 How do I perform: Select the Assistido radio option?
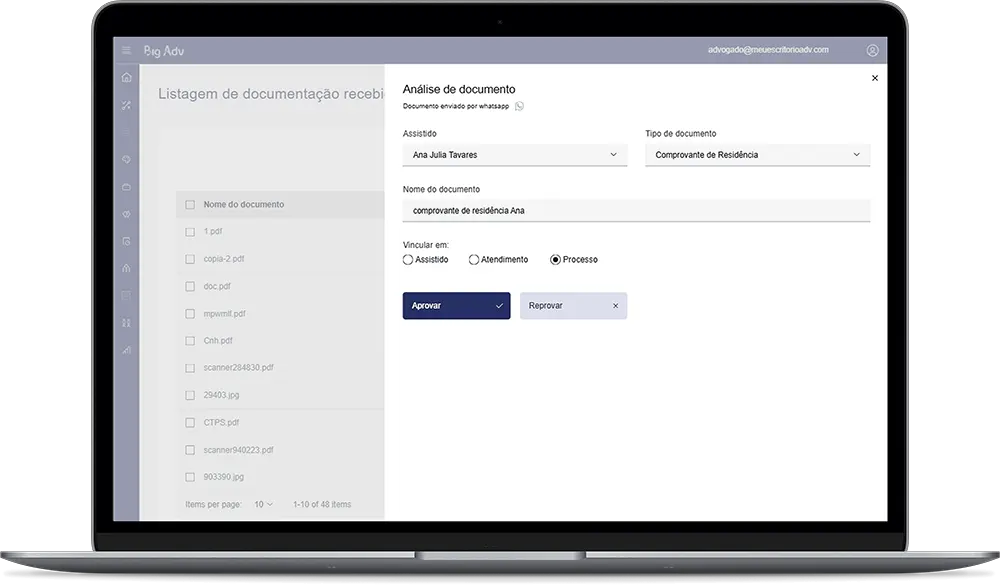click(408, 260)
